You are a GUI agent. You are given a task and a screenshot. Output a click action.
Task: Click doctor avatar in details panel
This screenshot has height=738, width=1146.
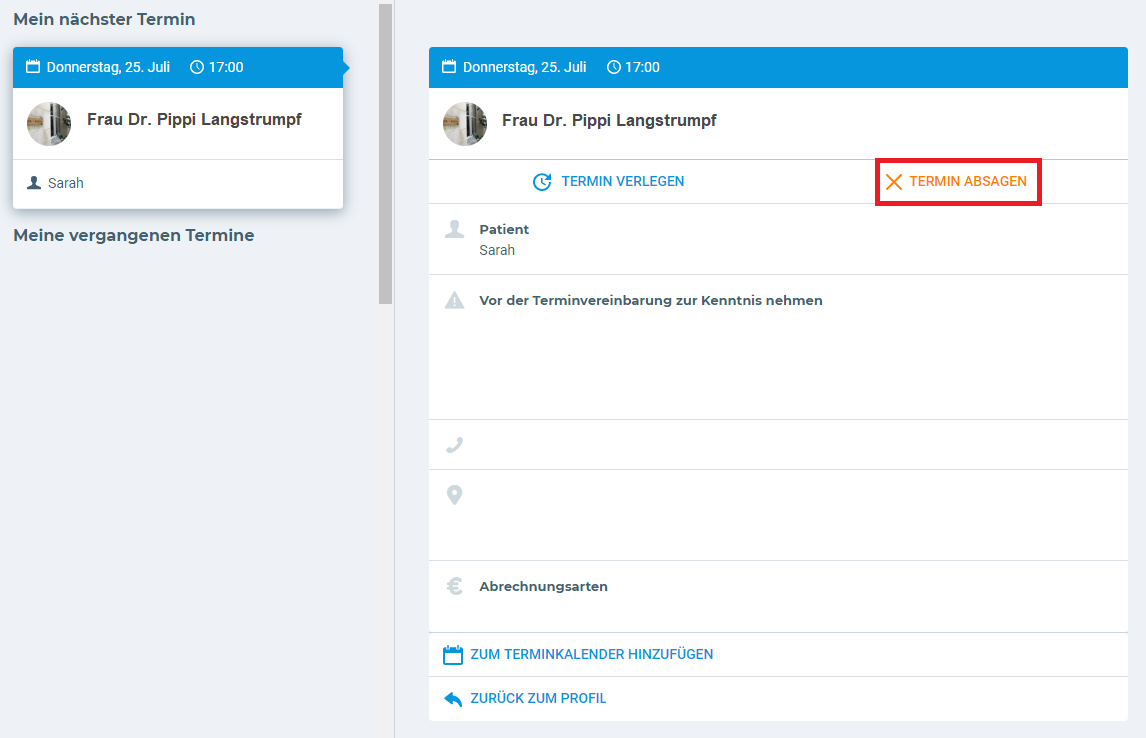coord(465,124)
